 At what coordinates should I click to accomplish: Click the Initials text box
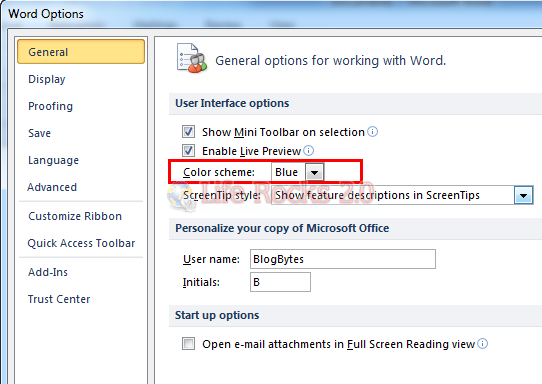(x=280, y=282)
